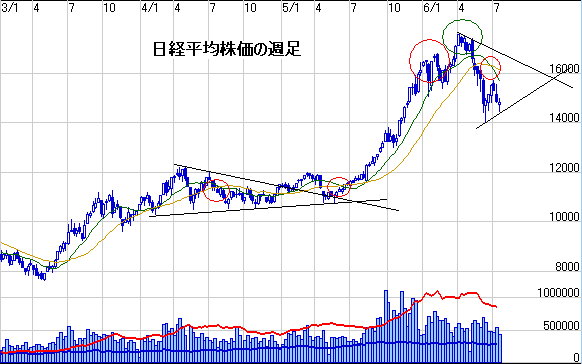This screenshot has height=364, width=582.
Task: Select the 4/1 date label
Action: click(150, 8)
